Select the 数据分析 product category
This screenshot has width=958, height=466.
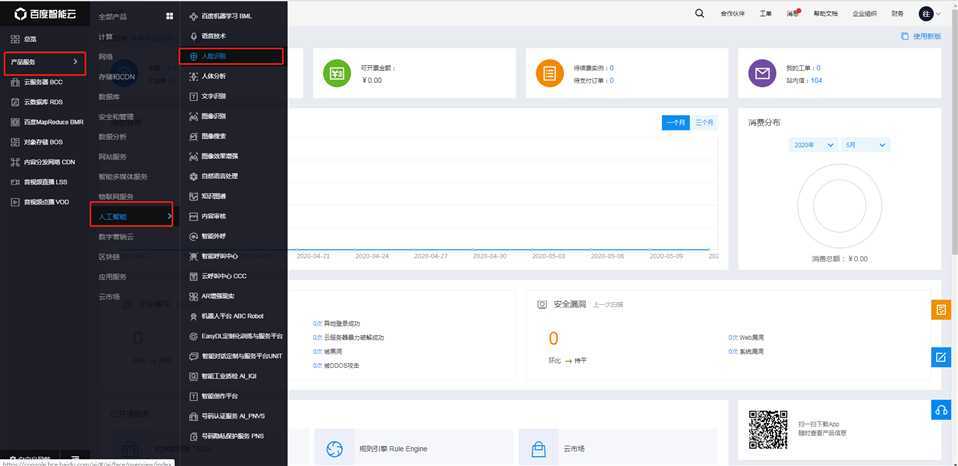(112, 136)
